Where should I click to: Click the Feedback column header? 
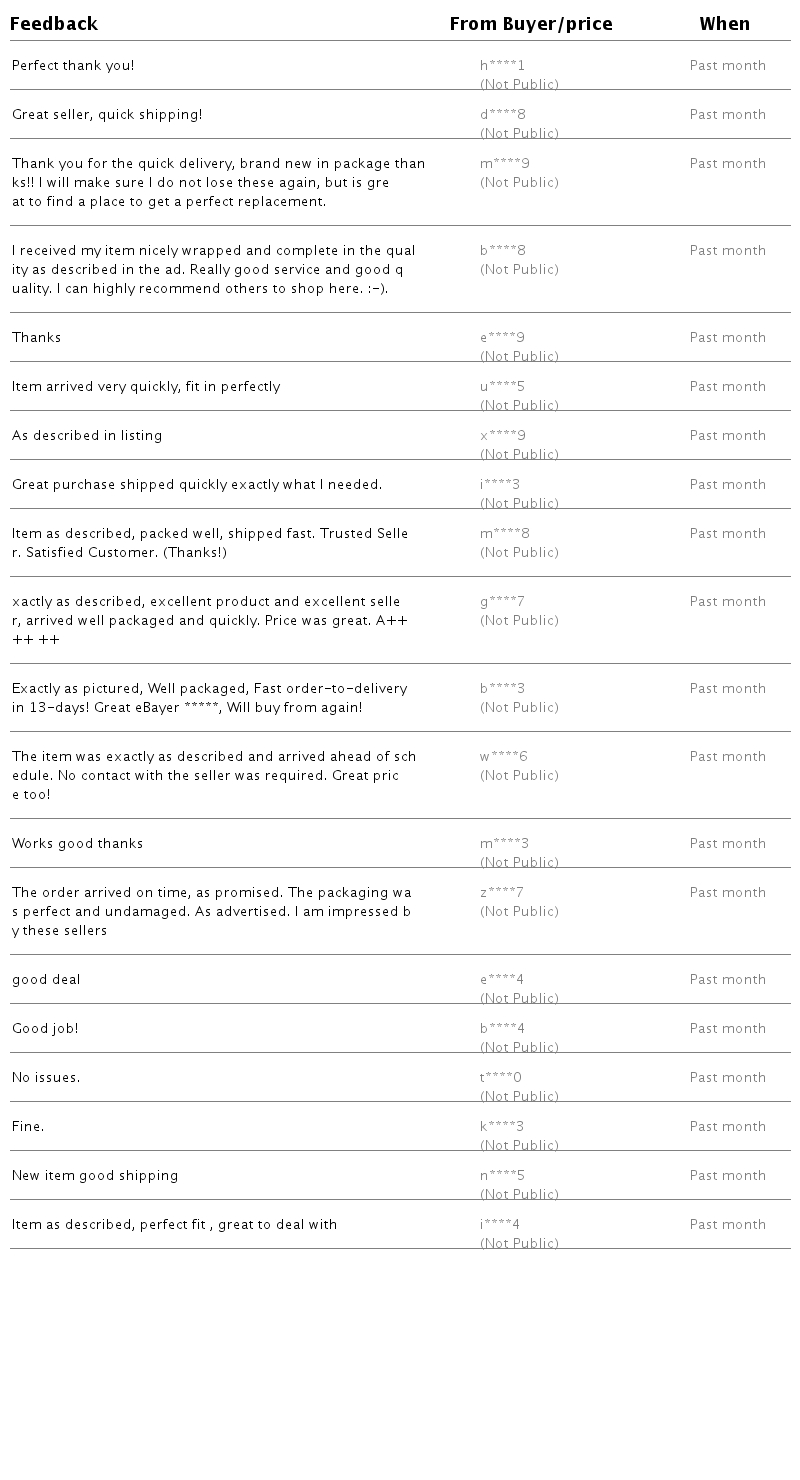(54, 24)
